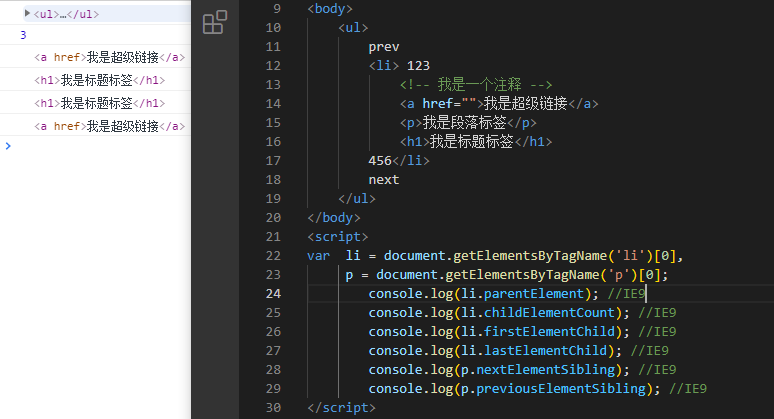The height and width of the screenshot is (419, 774).
Task: Click getElementsByTagName('li') on line 22
Action: click(553, 256)
